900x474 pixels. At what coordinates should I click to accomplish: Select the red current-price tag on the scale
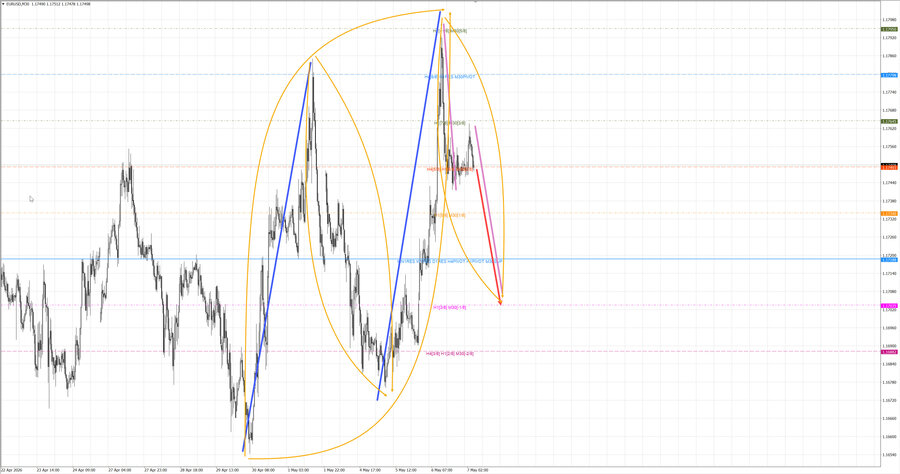890,168
